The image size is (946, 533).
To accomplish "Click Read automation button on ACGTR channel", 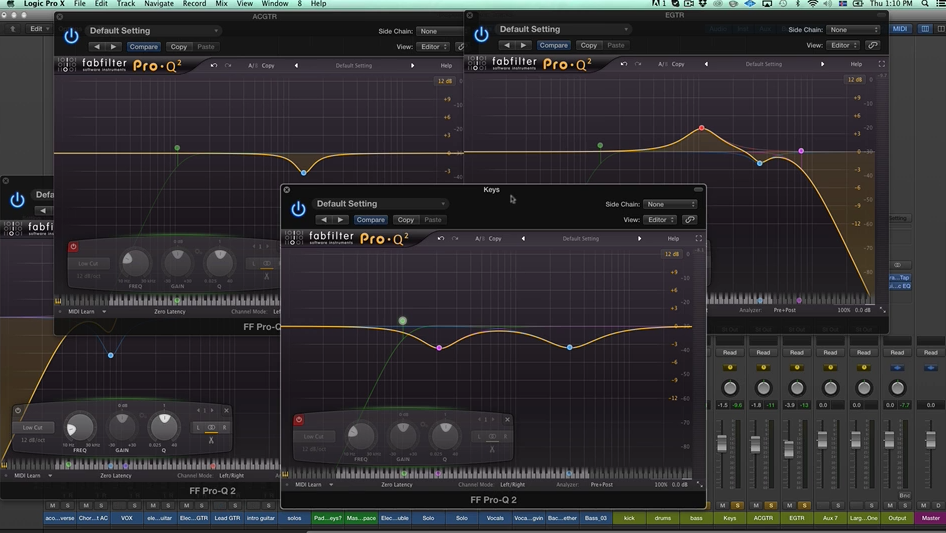I will point(763,353).
